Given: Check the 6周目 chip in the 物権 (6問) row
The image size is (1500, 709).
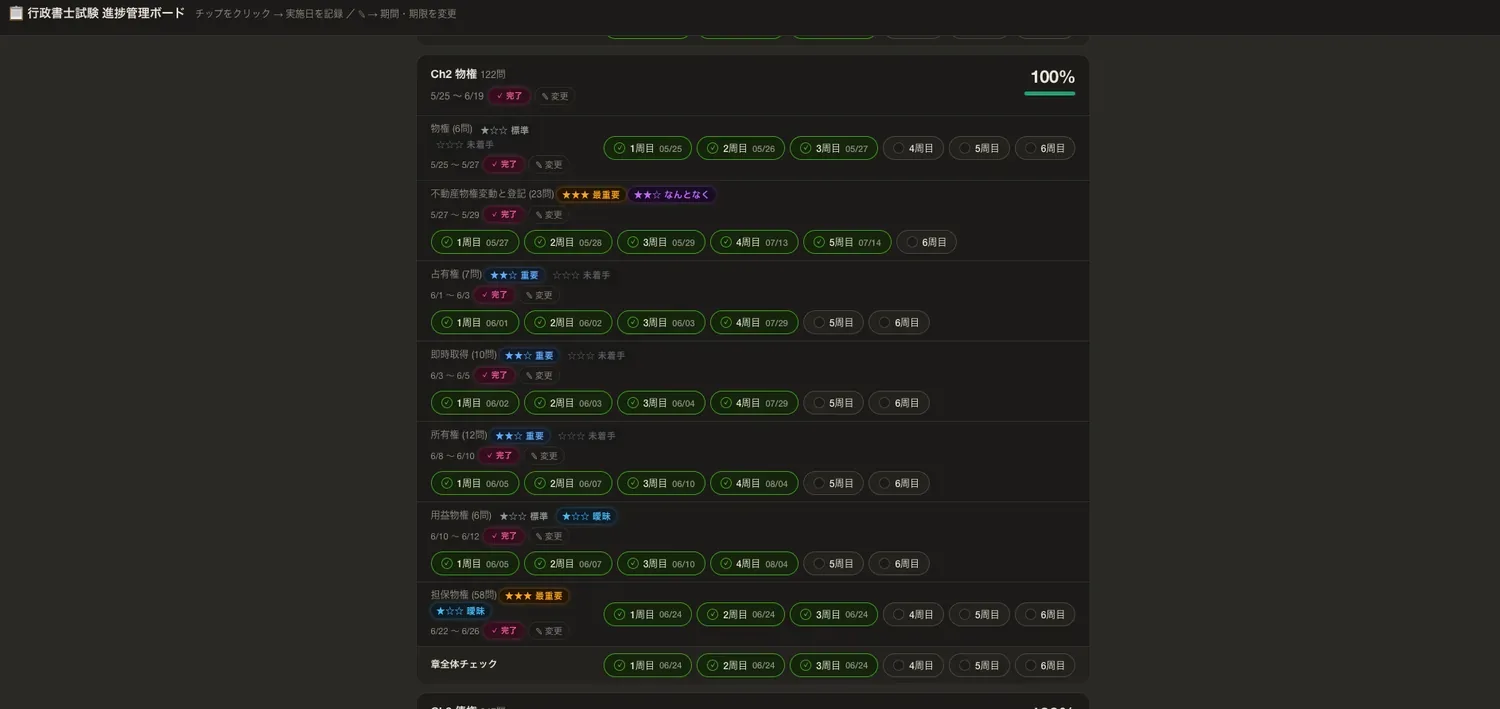Looking at the screenshot, I should (x=1045, y=148).
